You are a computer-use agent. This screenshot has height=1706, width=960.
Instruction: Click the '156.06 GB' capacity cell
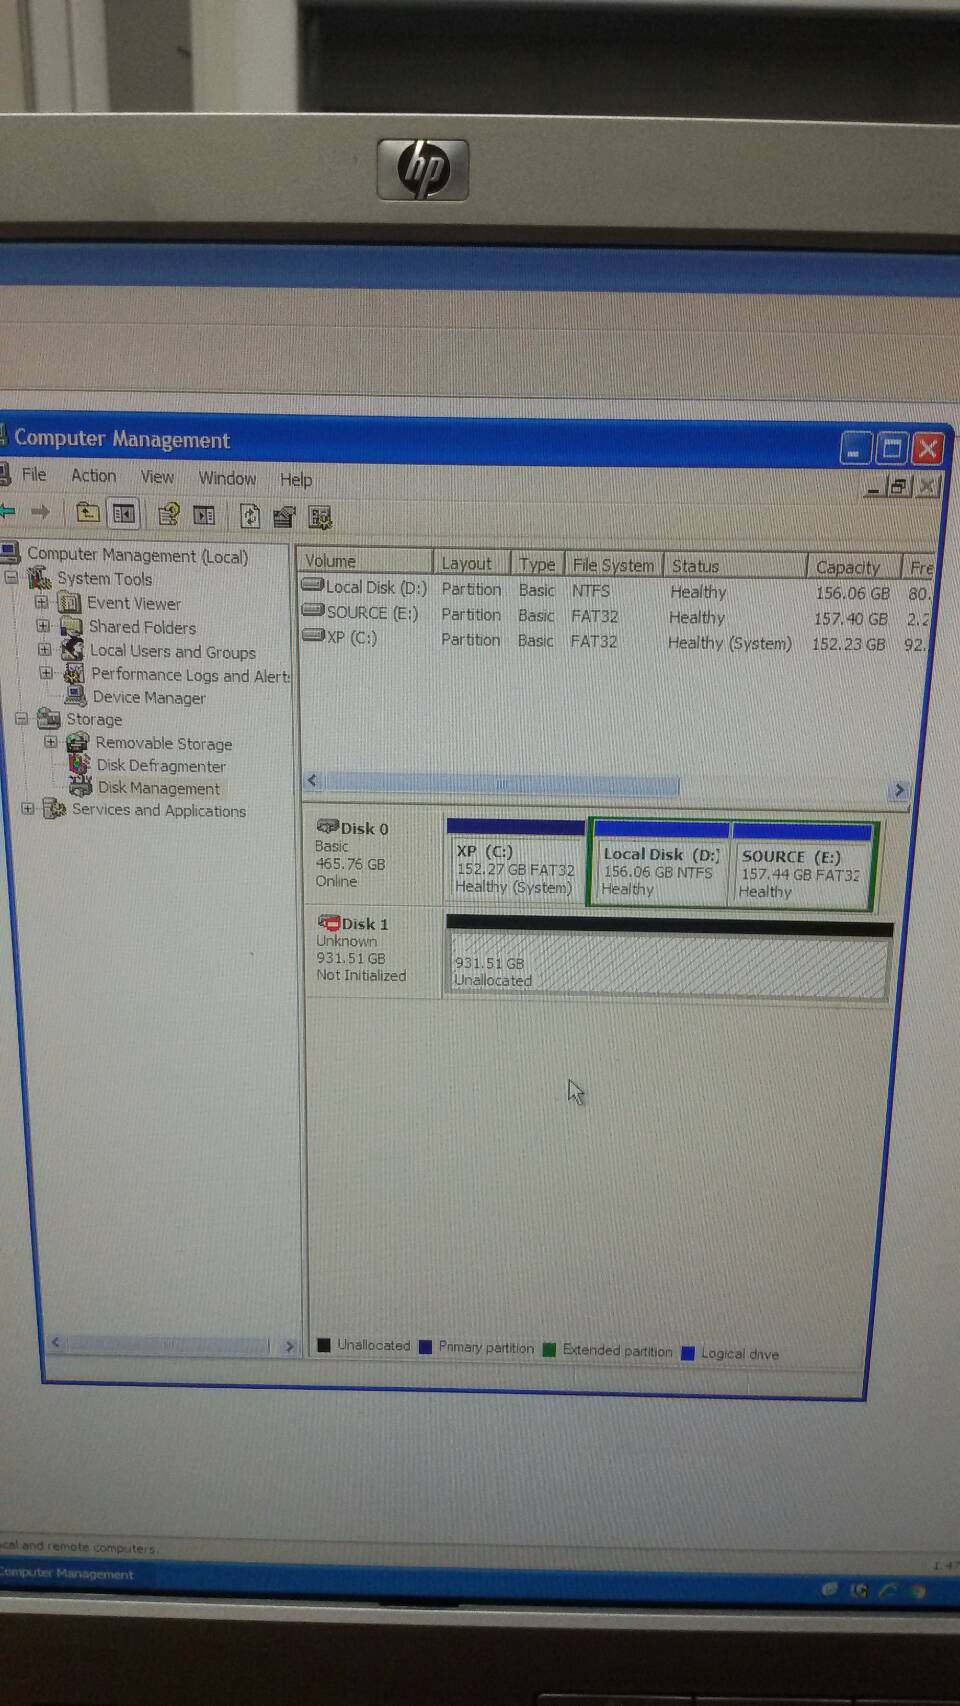click(852, 593)
